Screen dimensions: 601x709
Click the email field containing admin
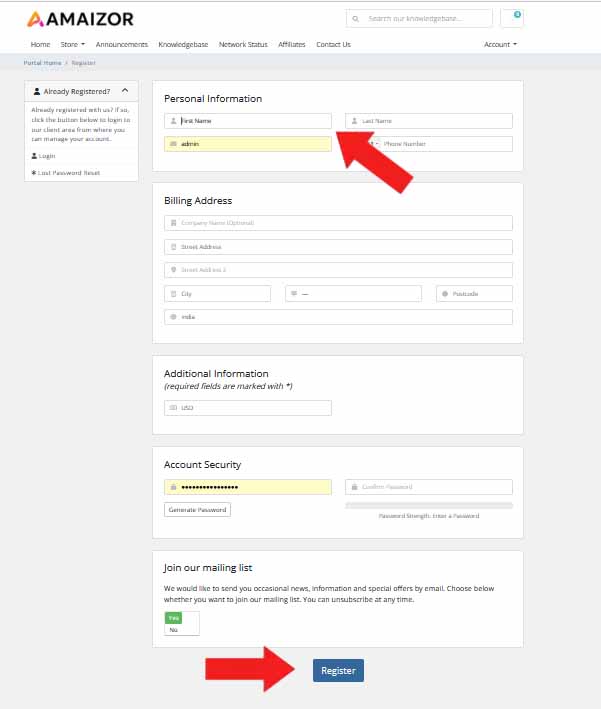point(247,144)
